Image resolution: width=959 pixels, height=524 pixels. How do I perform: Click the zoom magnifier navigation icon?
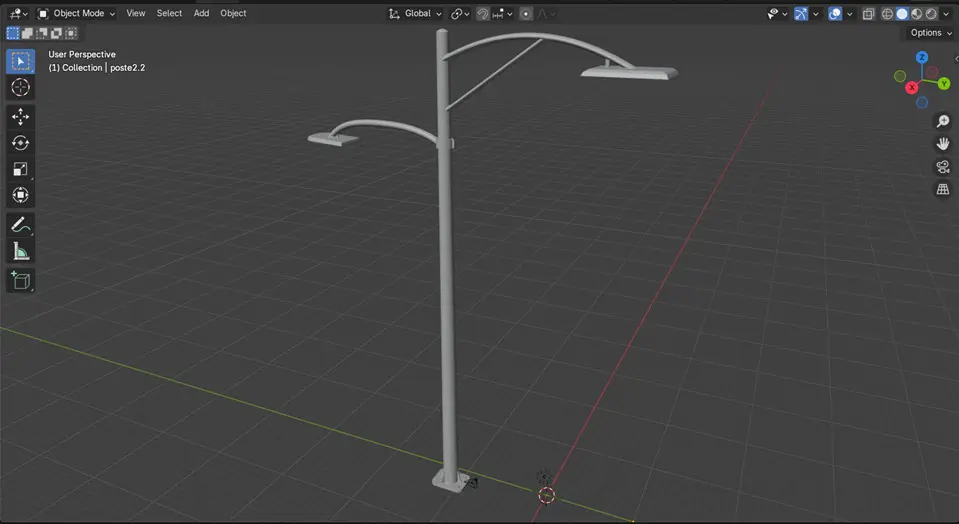click(x=942, y=121)
